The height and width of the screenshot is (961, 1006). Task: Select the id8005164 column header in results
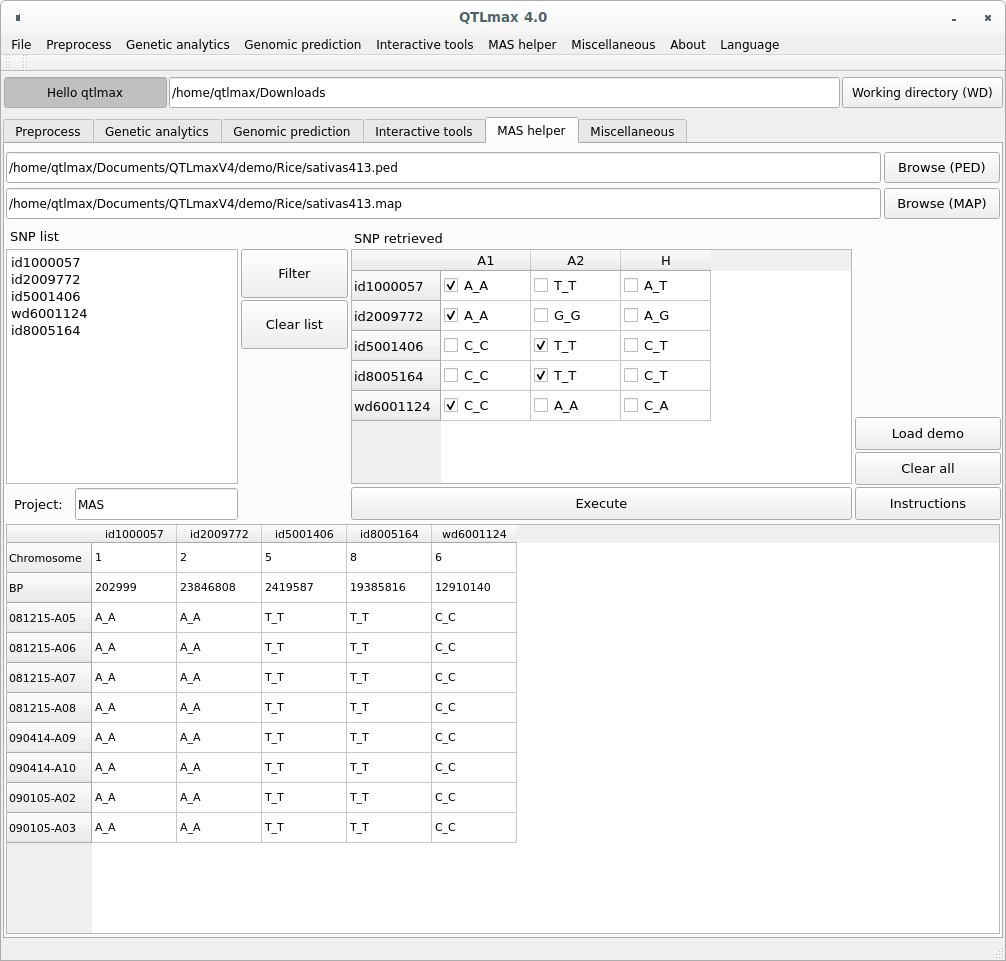point(388,534)
